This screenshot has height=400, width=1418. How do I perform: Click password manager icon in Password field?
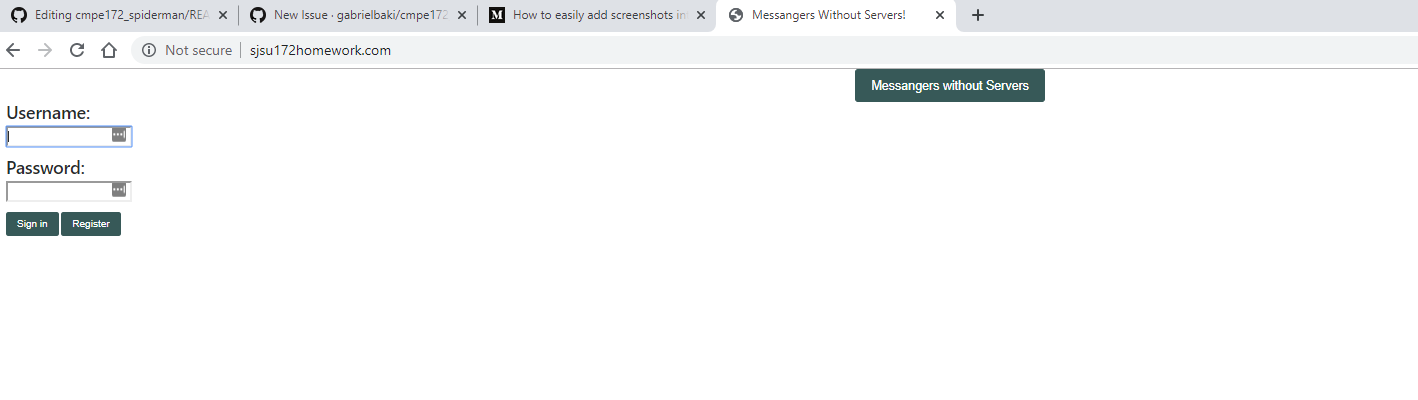pyautogui.click(x=119, y=190)
